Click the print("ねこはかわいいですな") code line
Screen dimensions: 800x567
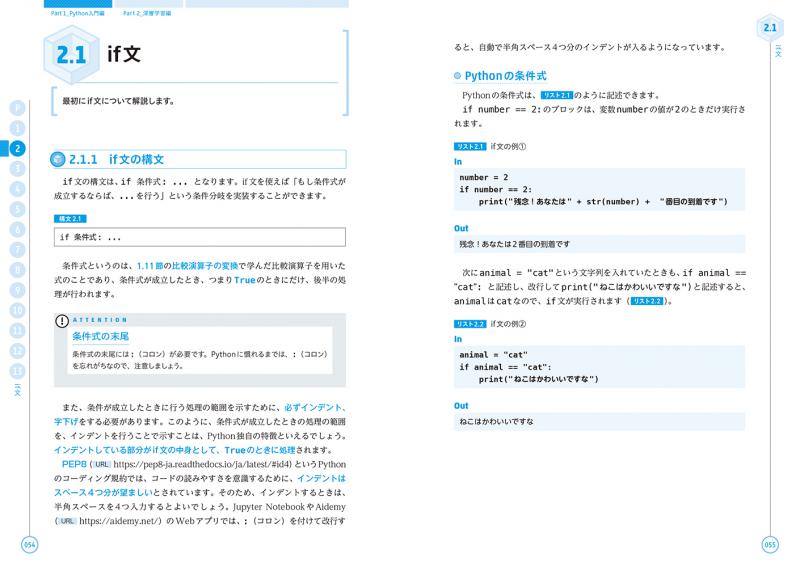pyautogui.click(x=538, y=379)
